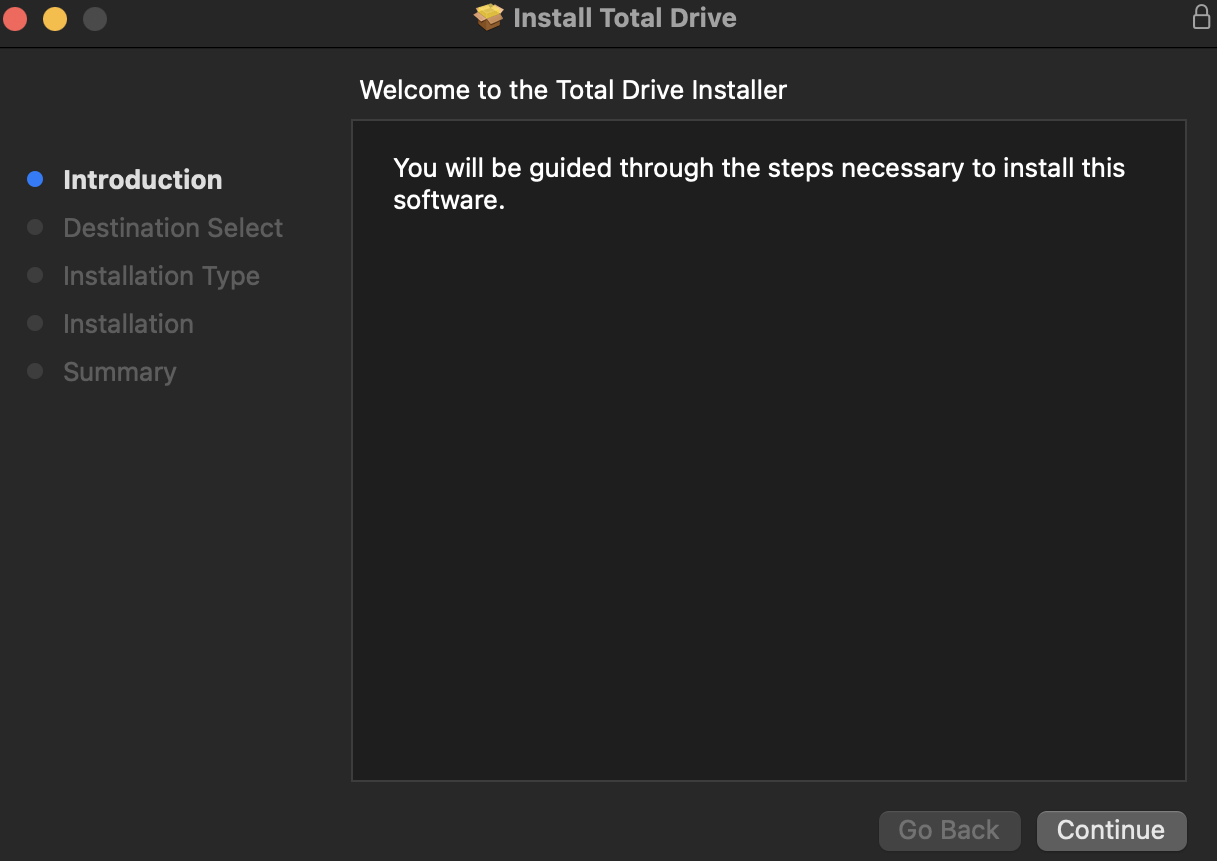The width and height of the screenshot is (1217, 861).
Task: Click the yellow minimize window button
Action: (x=54, y=17)
